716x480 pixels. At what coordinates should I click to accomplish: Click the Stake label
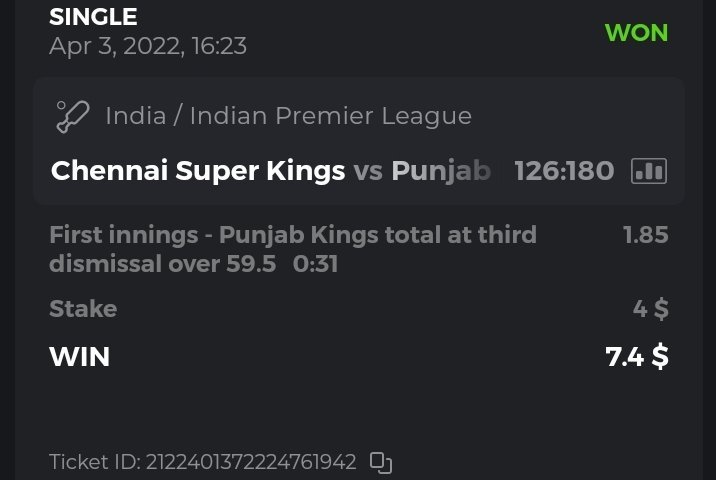83,309
